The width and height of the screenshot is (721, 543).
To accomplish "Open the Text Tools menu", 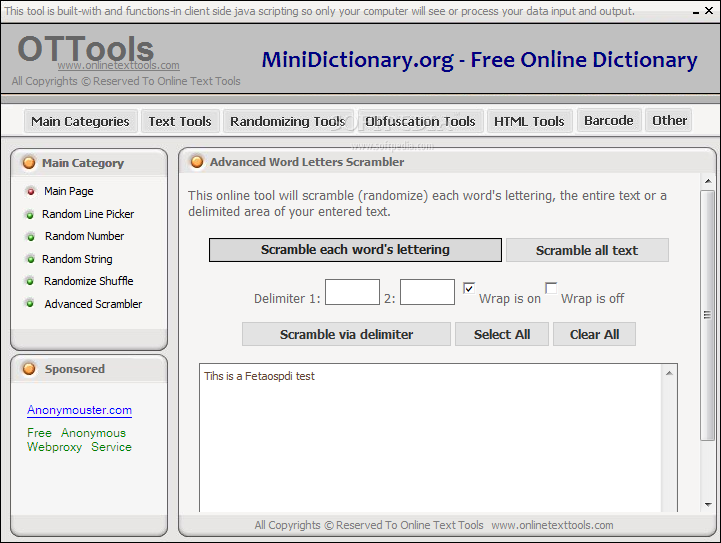I will click(x=180, y=121).
